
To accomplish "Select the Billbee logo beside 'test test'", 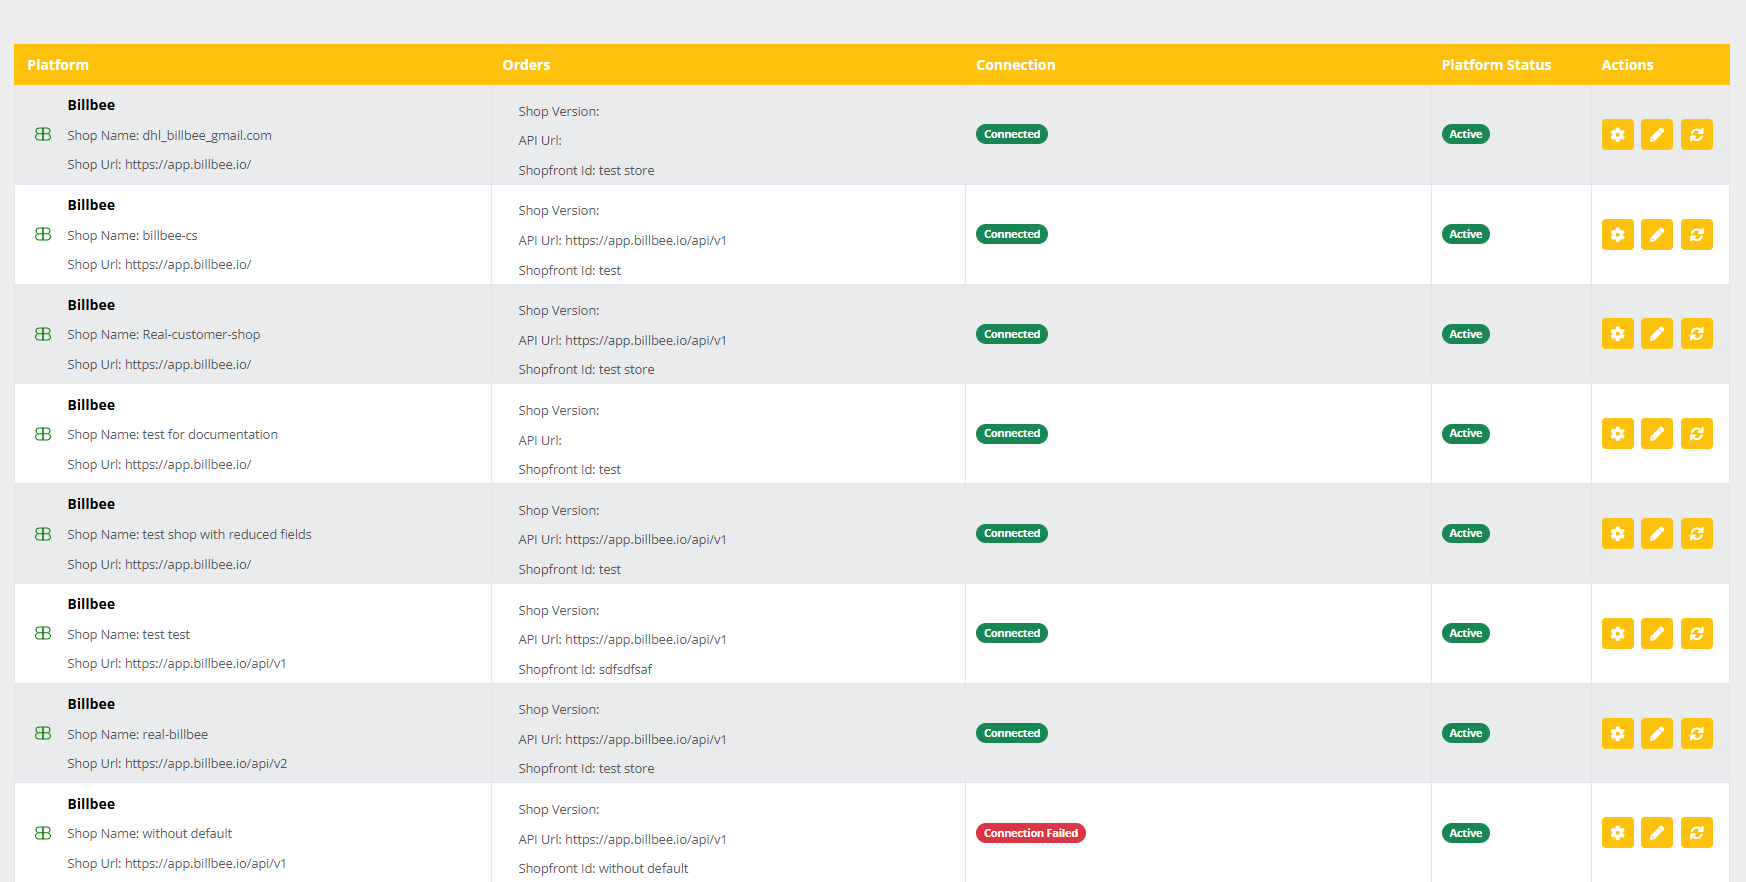I will pyautogui.click(x=43, y=633).
